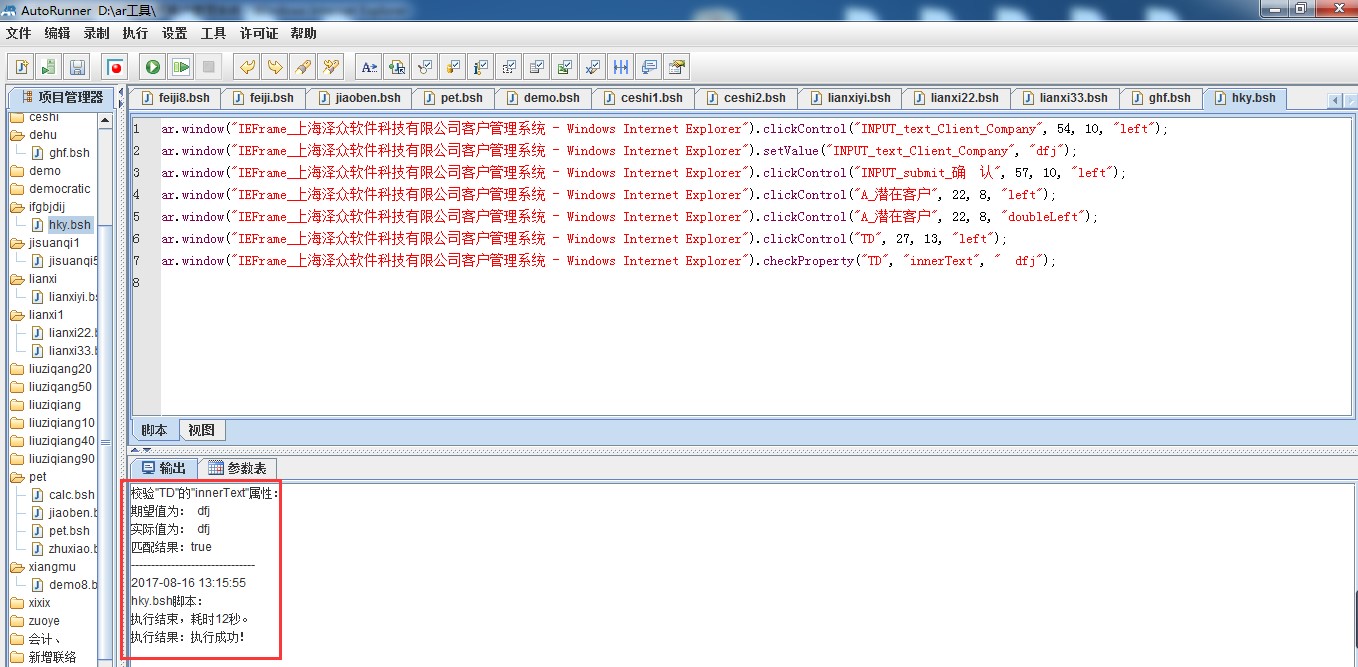1358x667 pixels.
Task: Click the blue vertical bars toolbar icon
Action: [x=621, y=67]
